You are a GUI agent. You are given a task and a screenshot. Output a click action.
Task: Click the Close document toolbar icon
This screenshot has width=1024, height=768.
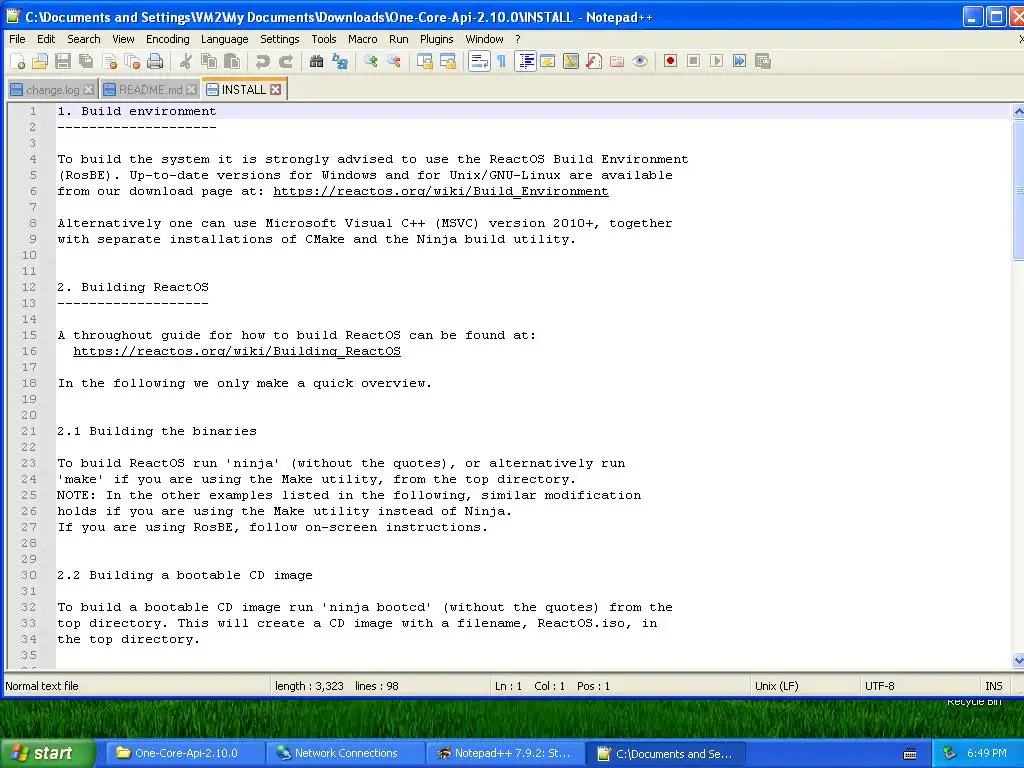[109, 61]
